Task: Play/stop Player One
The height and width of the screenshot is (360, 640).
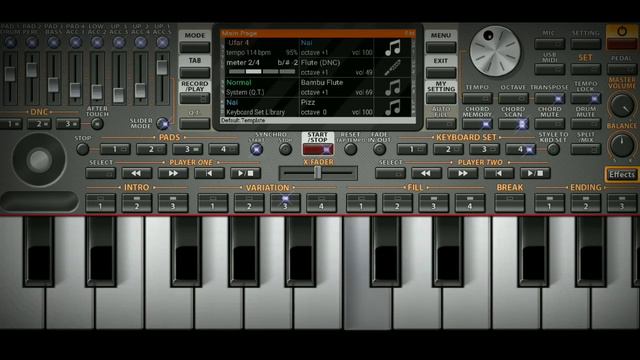Action: tap(245, 173)
